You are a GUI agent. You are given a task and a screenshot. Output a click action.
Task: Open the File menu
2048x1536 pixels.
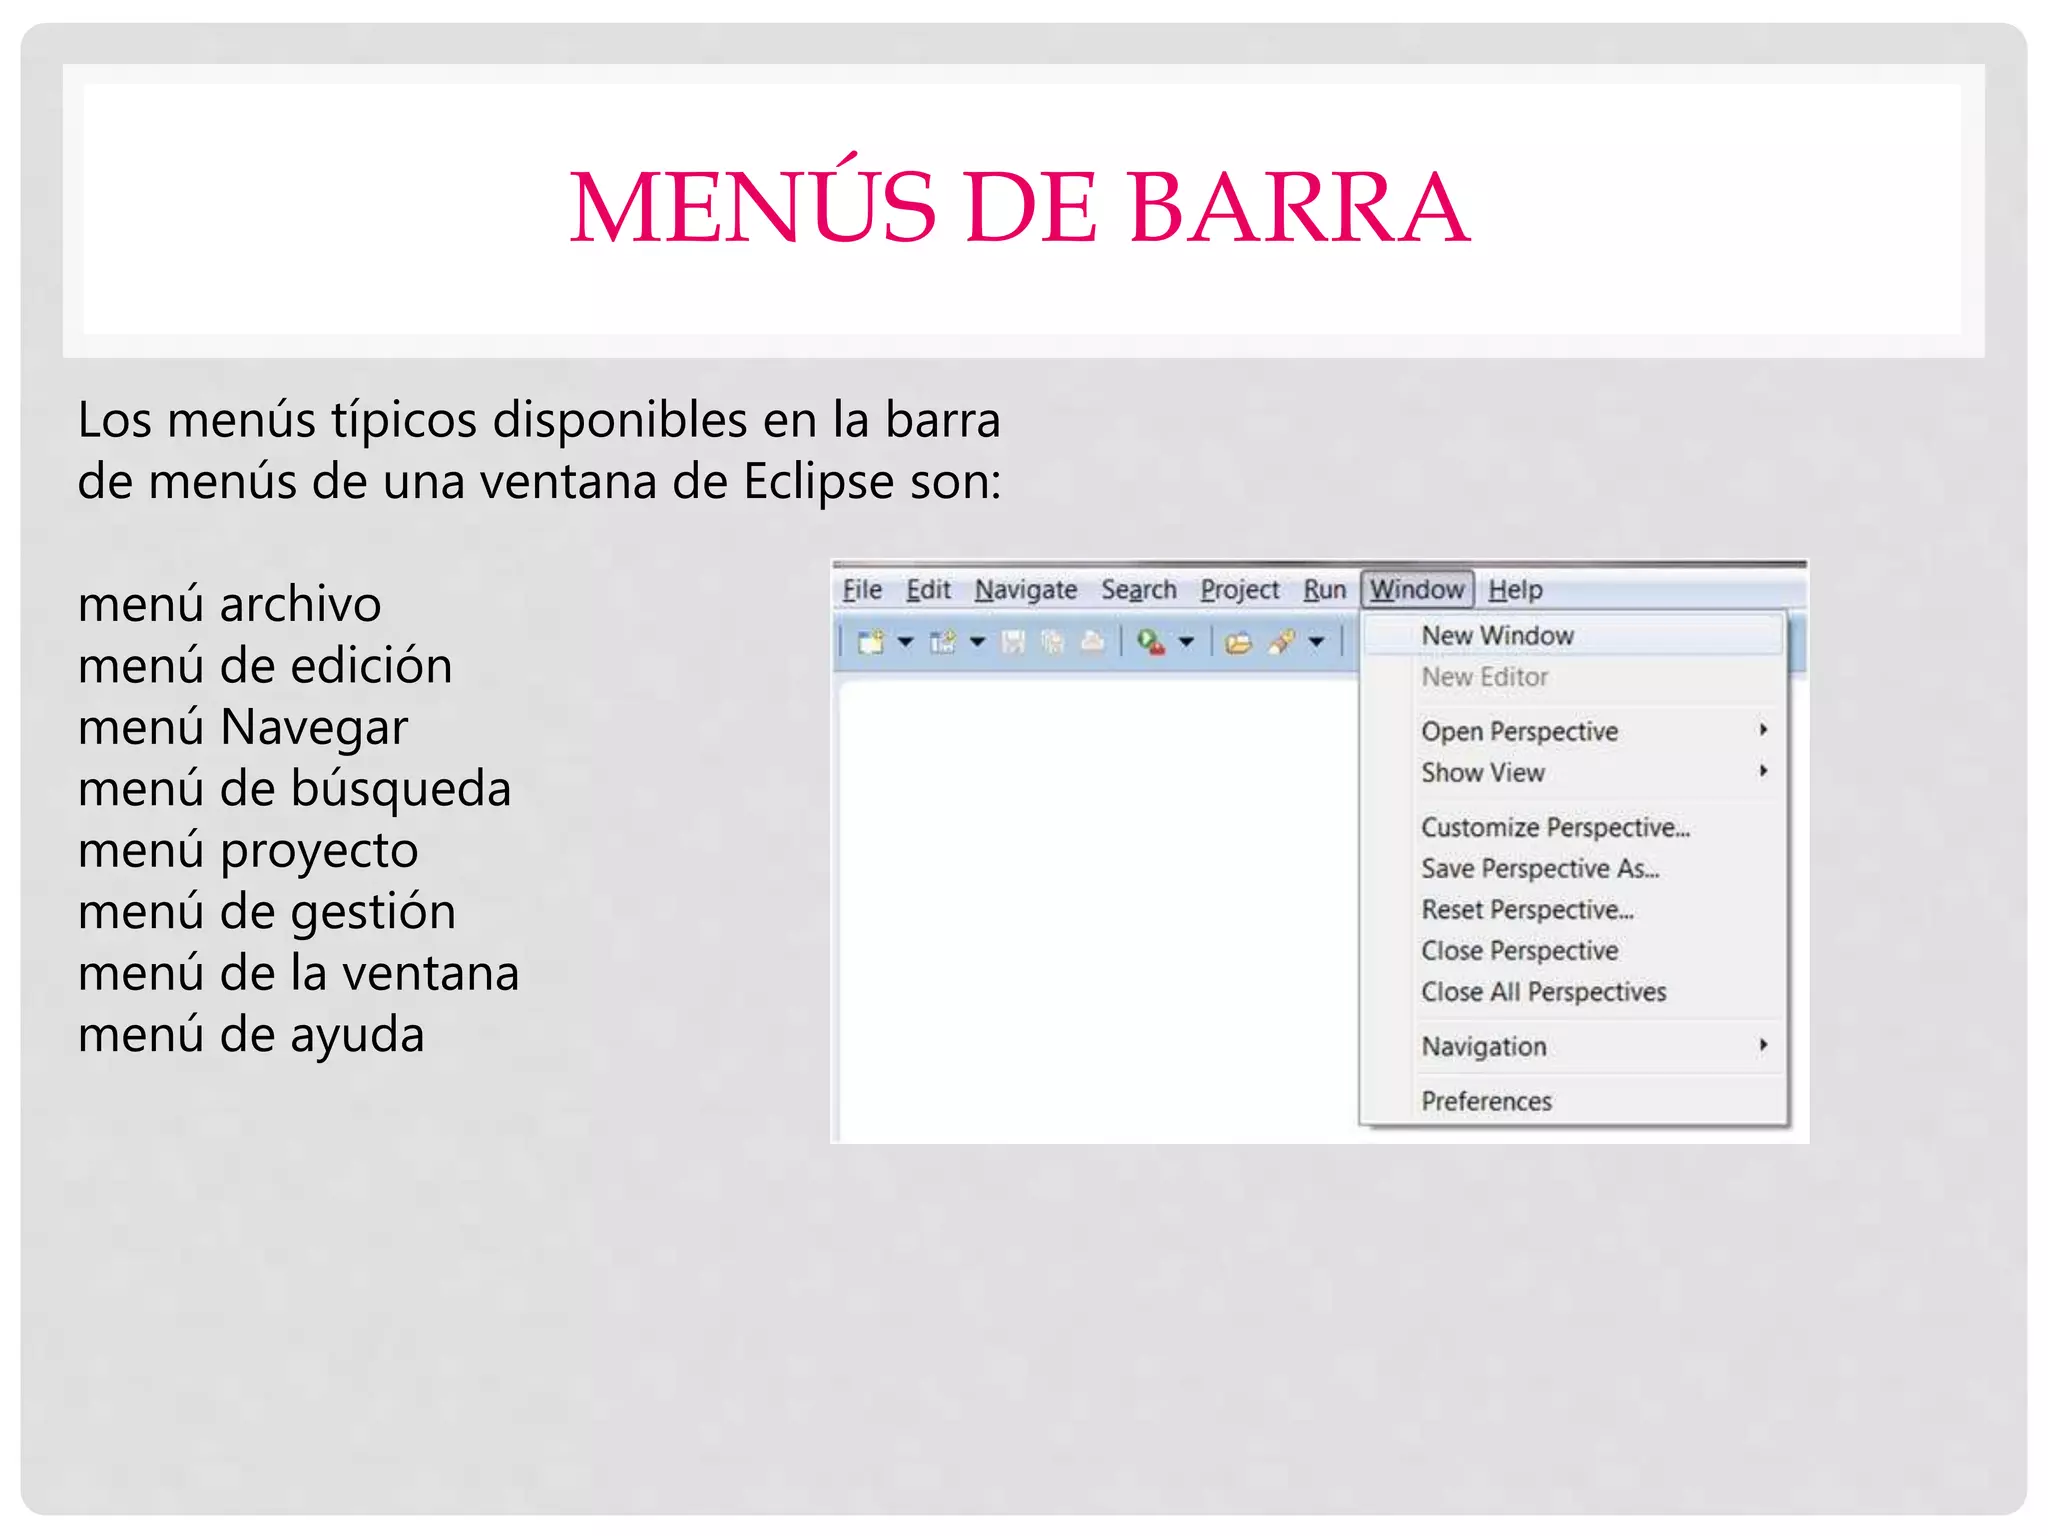tap(862, 590)
